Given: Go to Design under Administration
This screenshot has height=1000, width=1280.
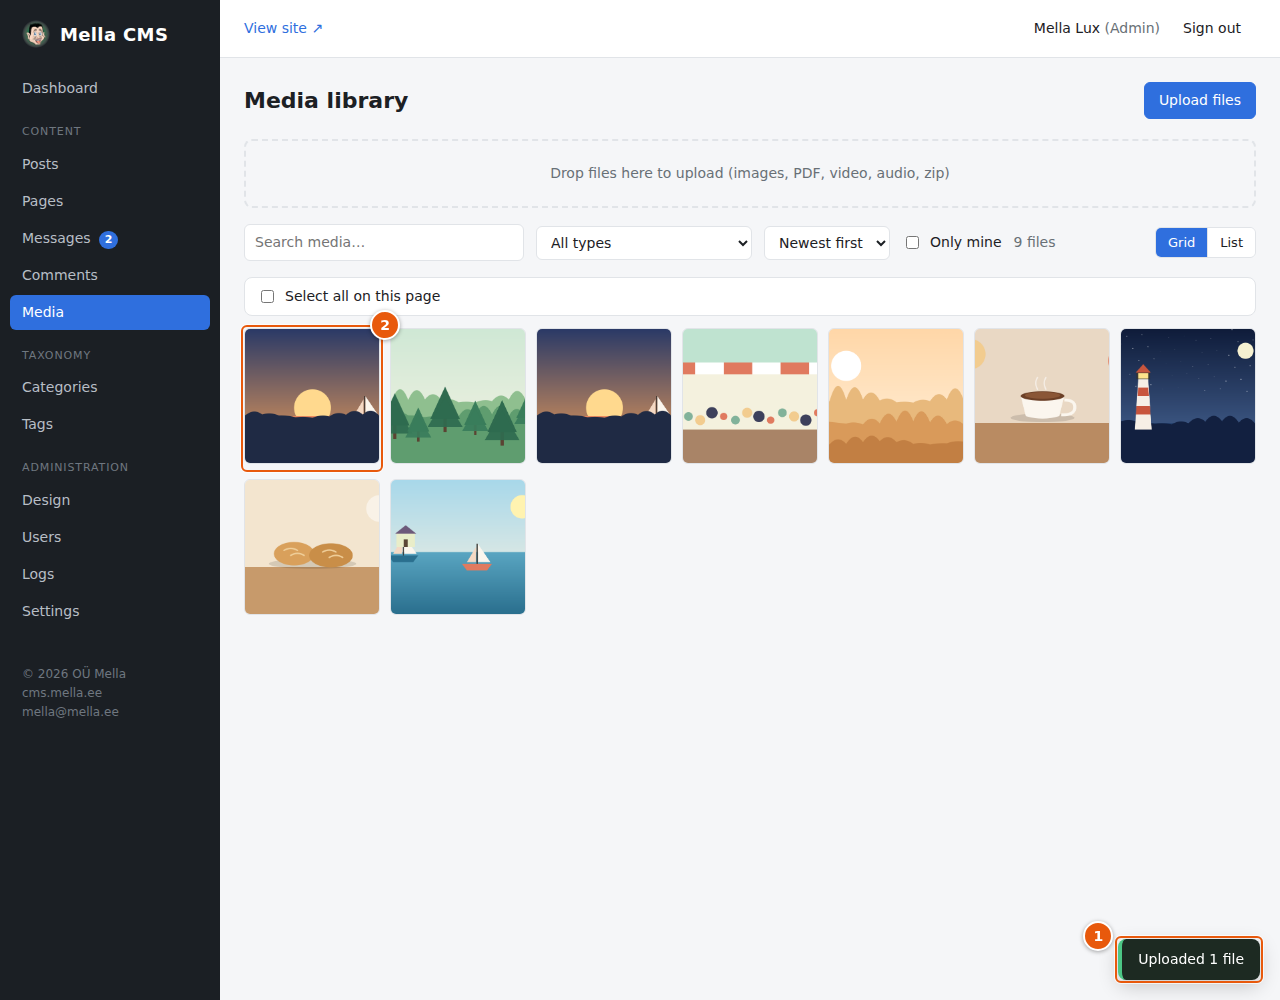Looking at the screenshot, I should coord(110,500).
